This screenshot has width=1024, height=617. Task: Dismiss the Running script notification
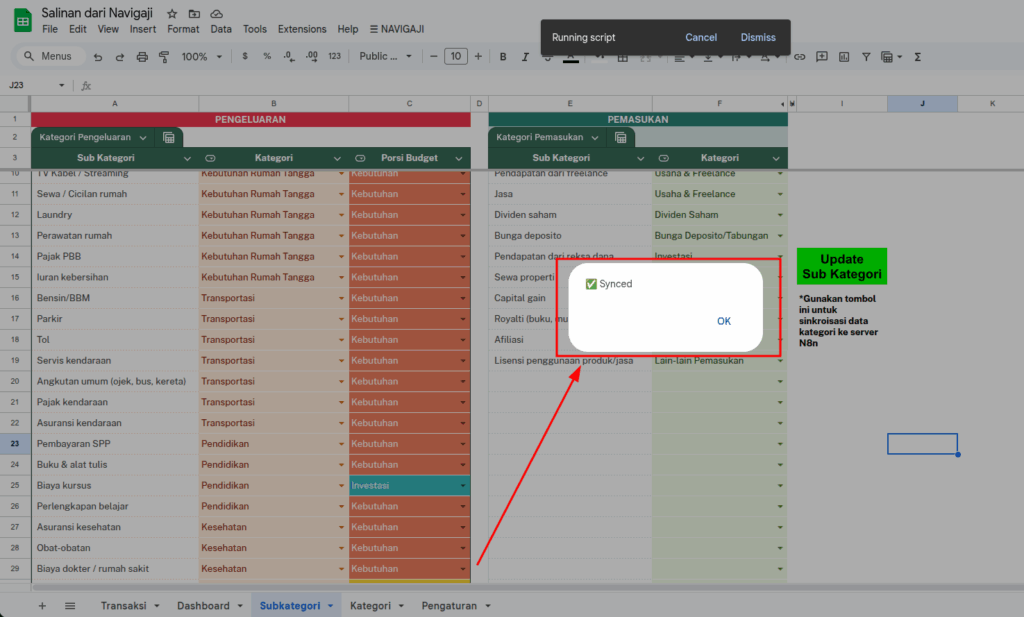pos(758,38)
